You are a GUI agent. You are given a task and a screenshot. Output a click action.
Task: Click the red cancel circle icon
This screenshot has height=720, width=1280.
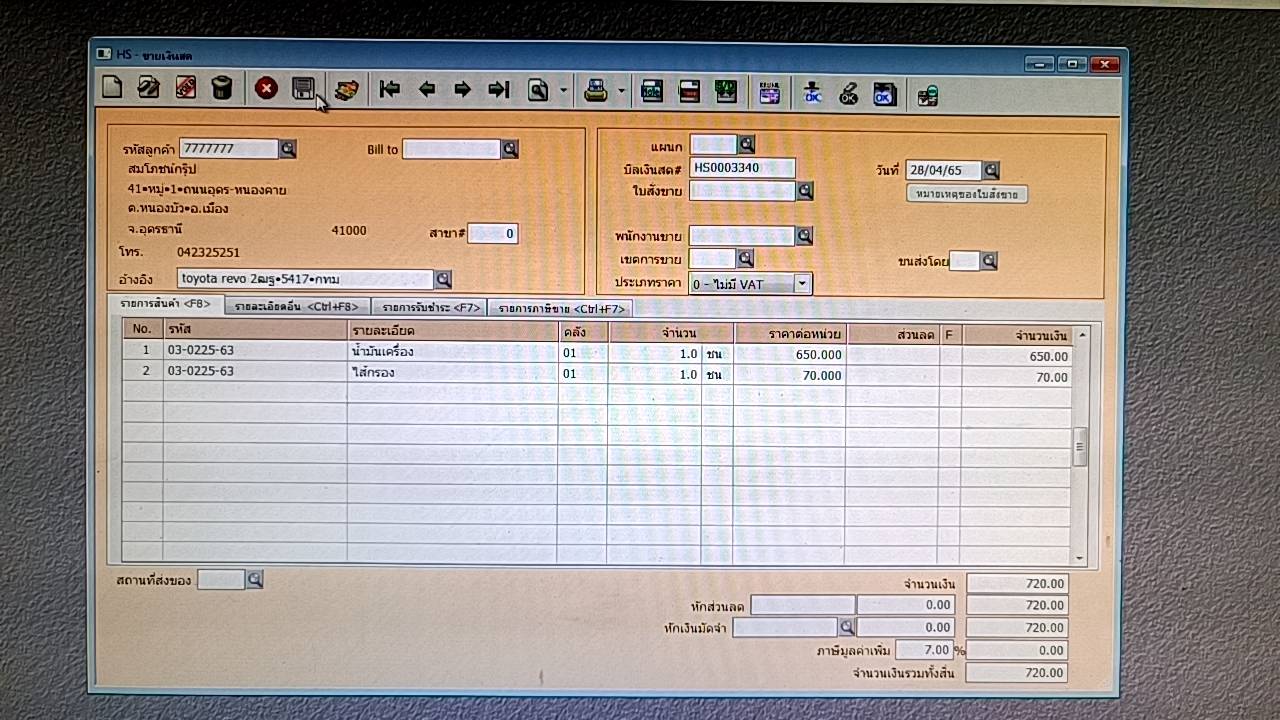tap(266, 89)
